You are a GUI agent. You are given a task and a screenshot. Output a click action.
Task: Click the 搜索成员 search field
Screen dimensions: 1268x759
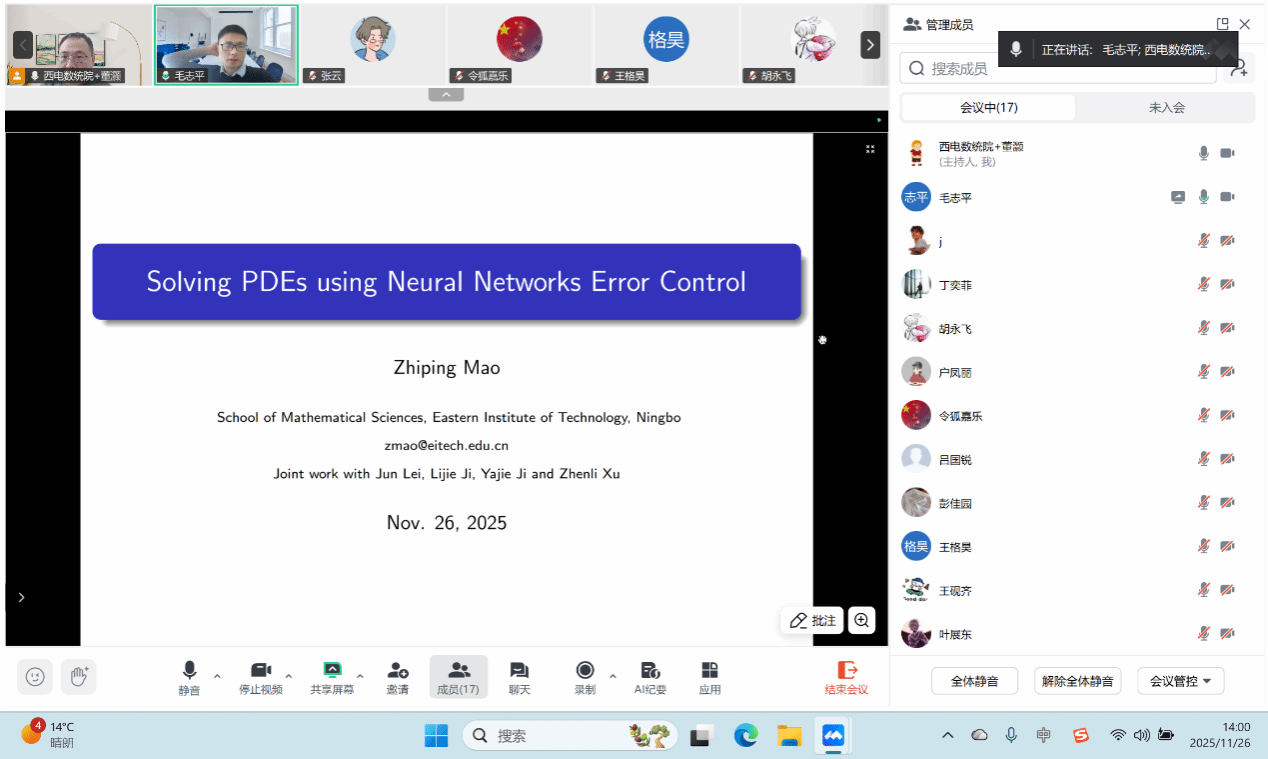(1060, 68)
